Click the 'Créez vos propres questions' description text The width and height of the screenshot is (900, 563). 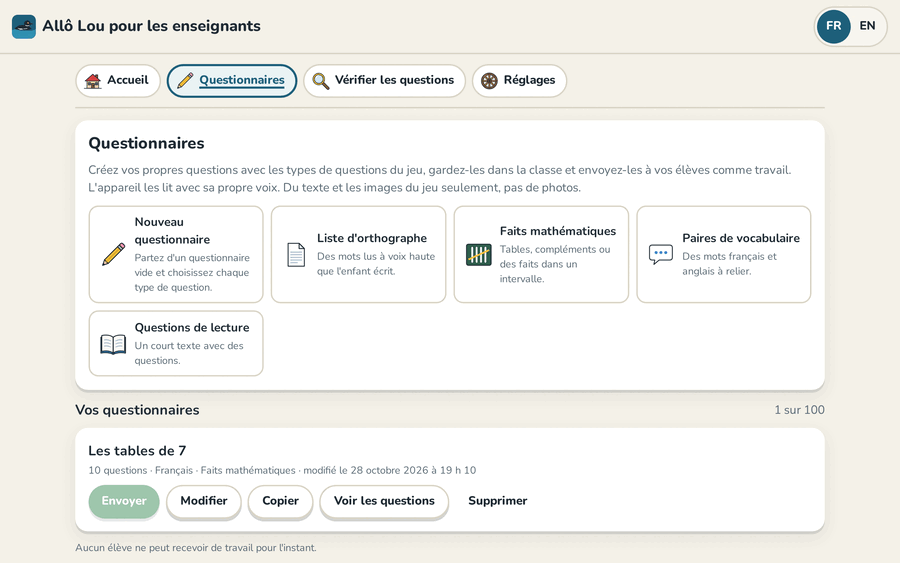[440, 178]
